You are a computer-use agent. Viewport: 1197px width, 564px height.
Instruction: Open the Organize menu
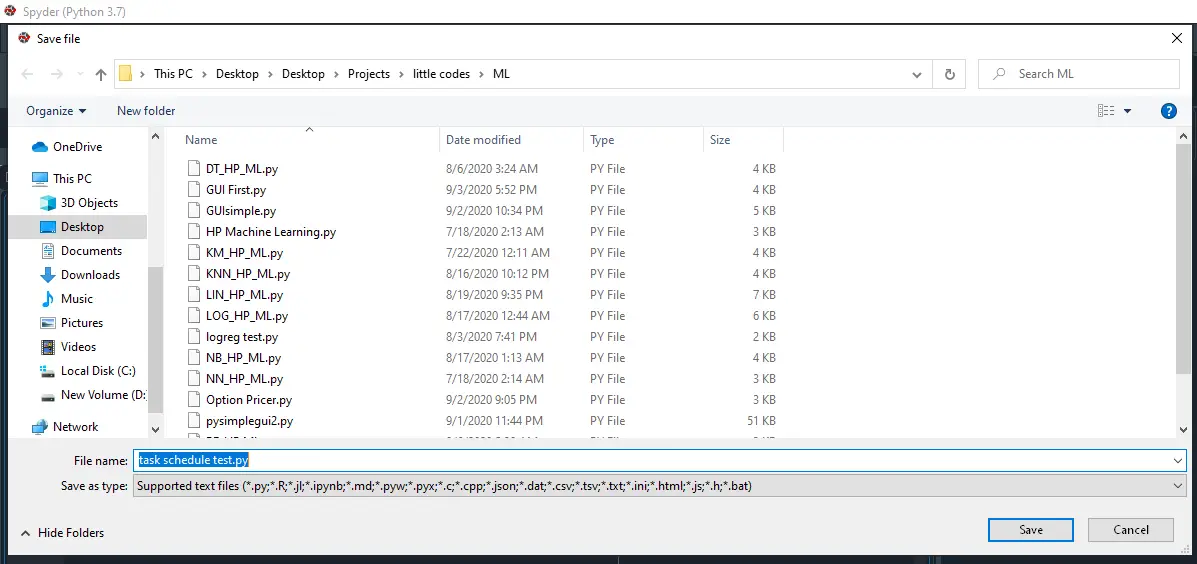56,111
